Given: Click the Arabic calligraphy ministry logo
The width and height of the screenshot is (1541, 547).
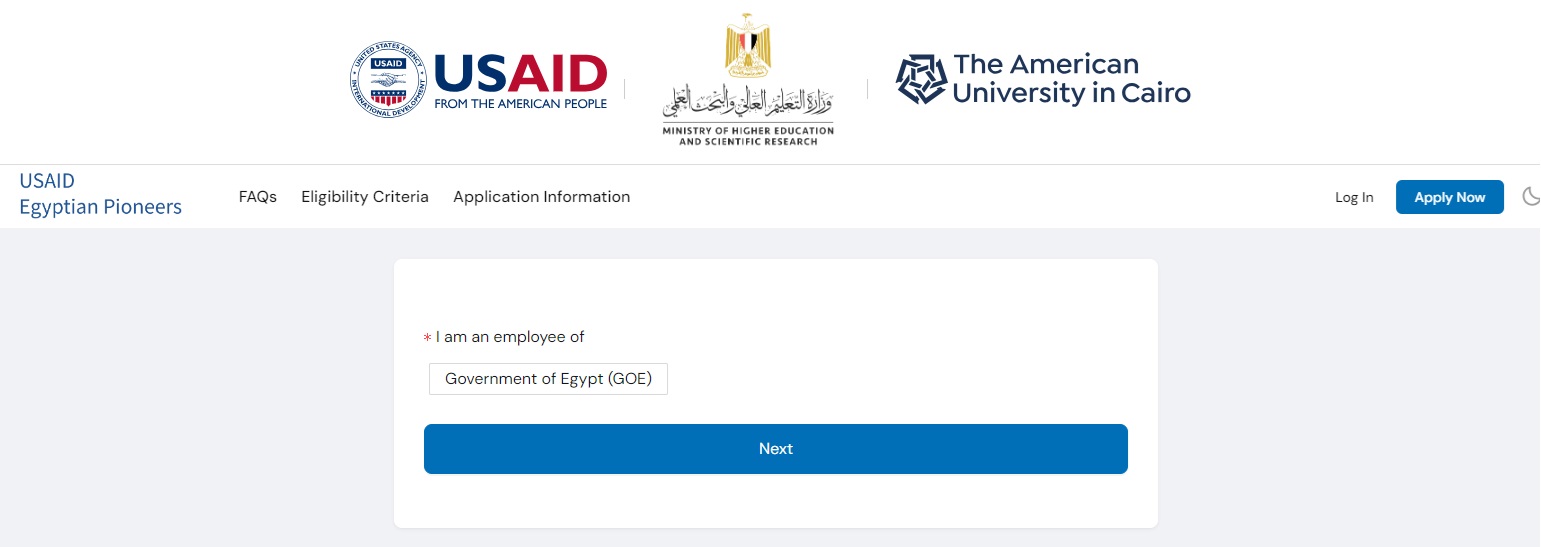Looking at the screenshot, I should click(x=748, y=100).
